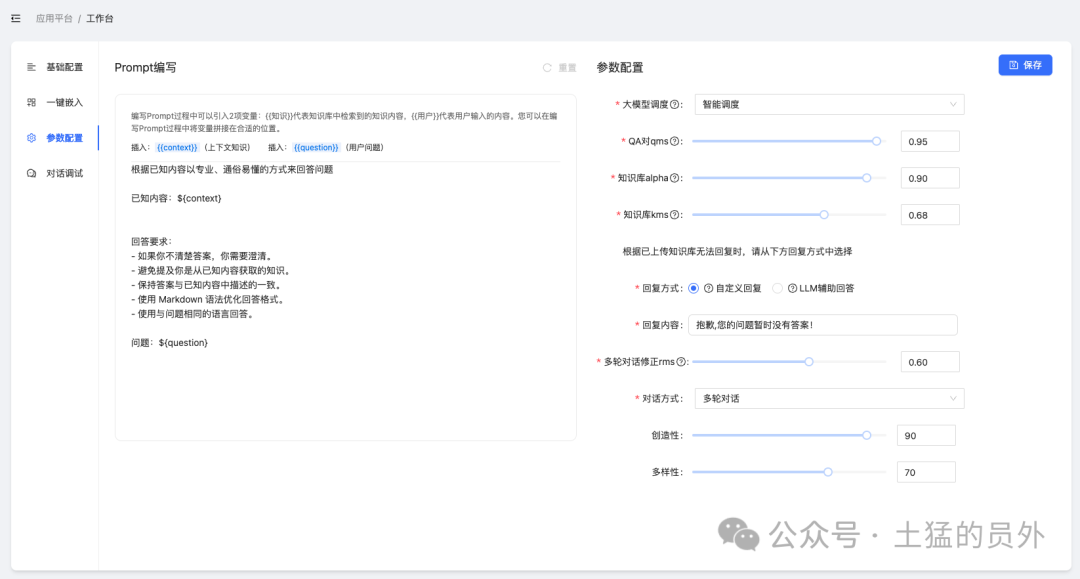The image size is (1080, 579).
Task: Click the 创造性 slider handle
Action: tap(866, 435)
